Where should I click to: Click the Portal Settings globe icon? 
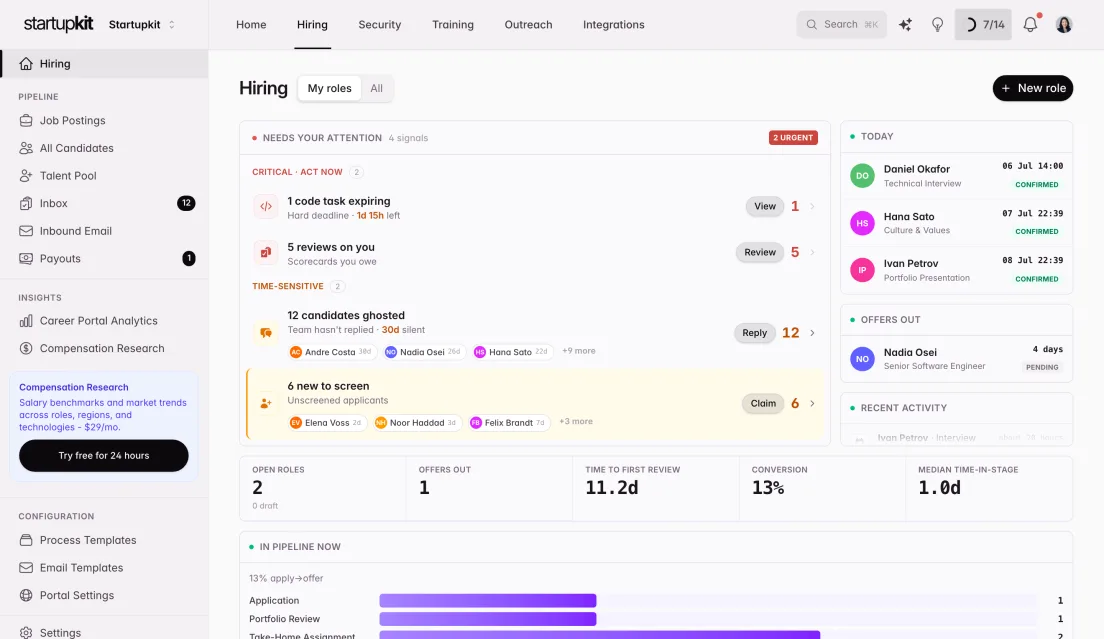click(x=26, y=595)
